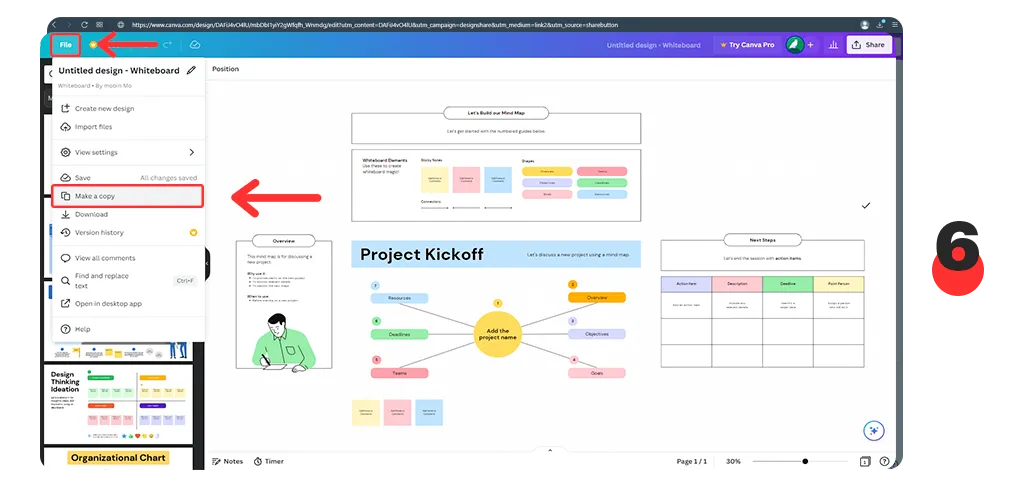The width and height of the screenshot is (1018, 499).
Task: Click the Canva Assistant sparkle button
Action: 874,430
